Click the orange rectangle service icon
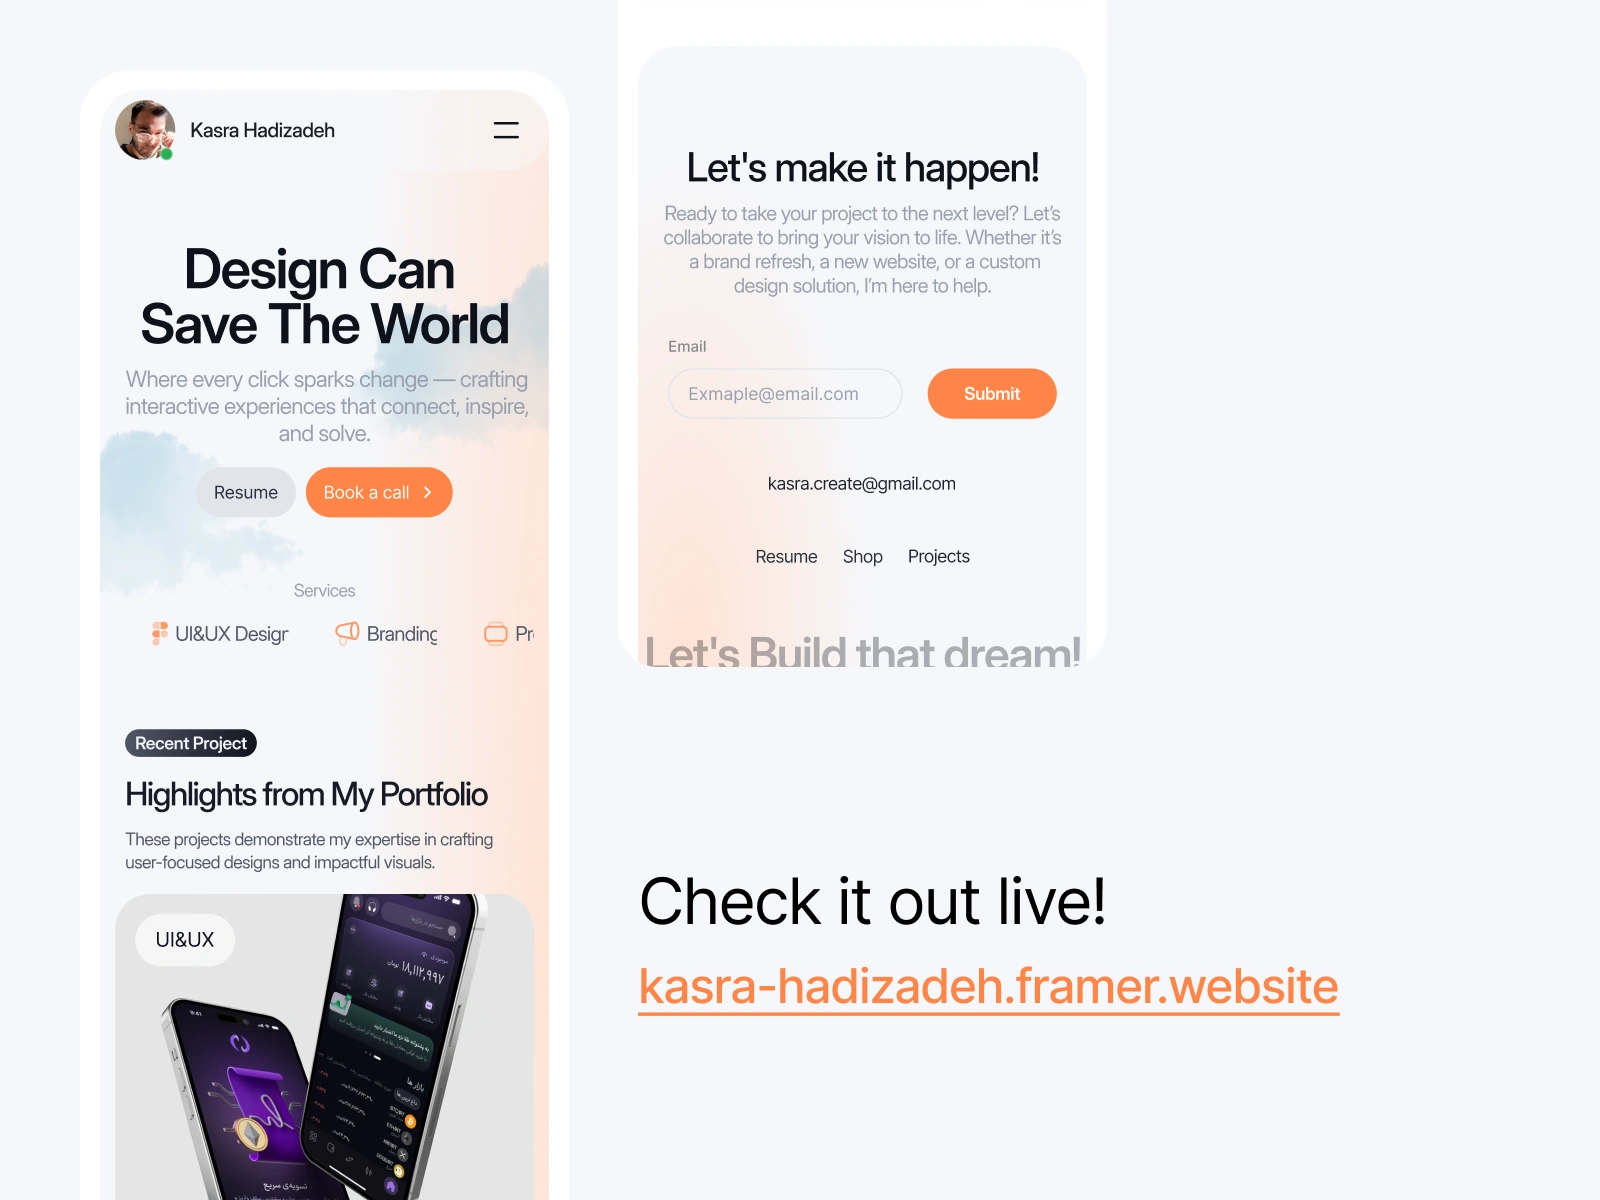This screenshot has width=1600, height=1200. coord(496,633)
